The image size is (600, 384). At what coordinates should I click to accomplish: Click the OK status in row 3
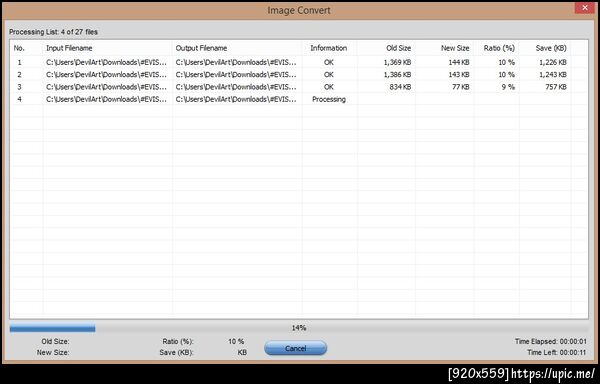click(x=329, y=87)
